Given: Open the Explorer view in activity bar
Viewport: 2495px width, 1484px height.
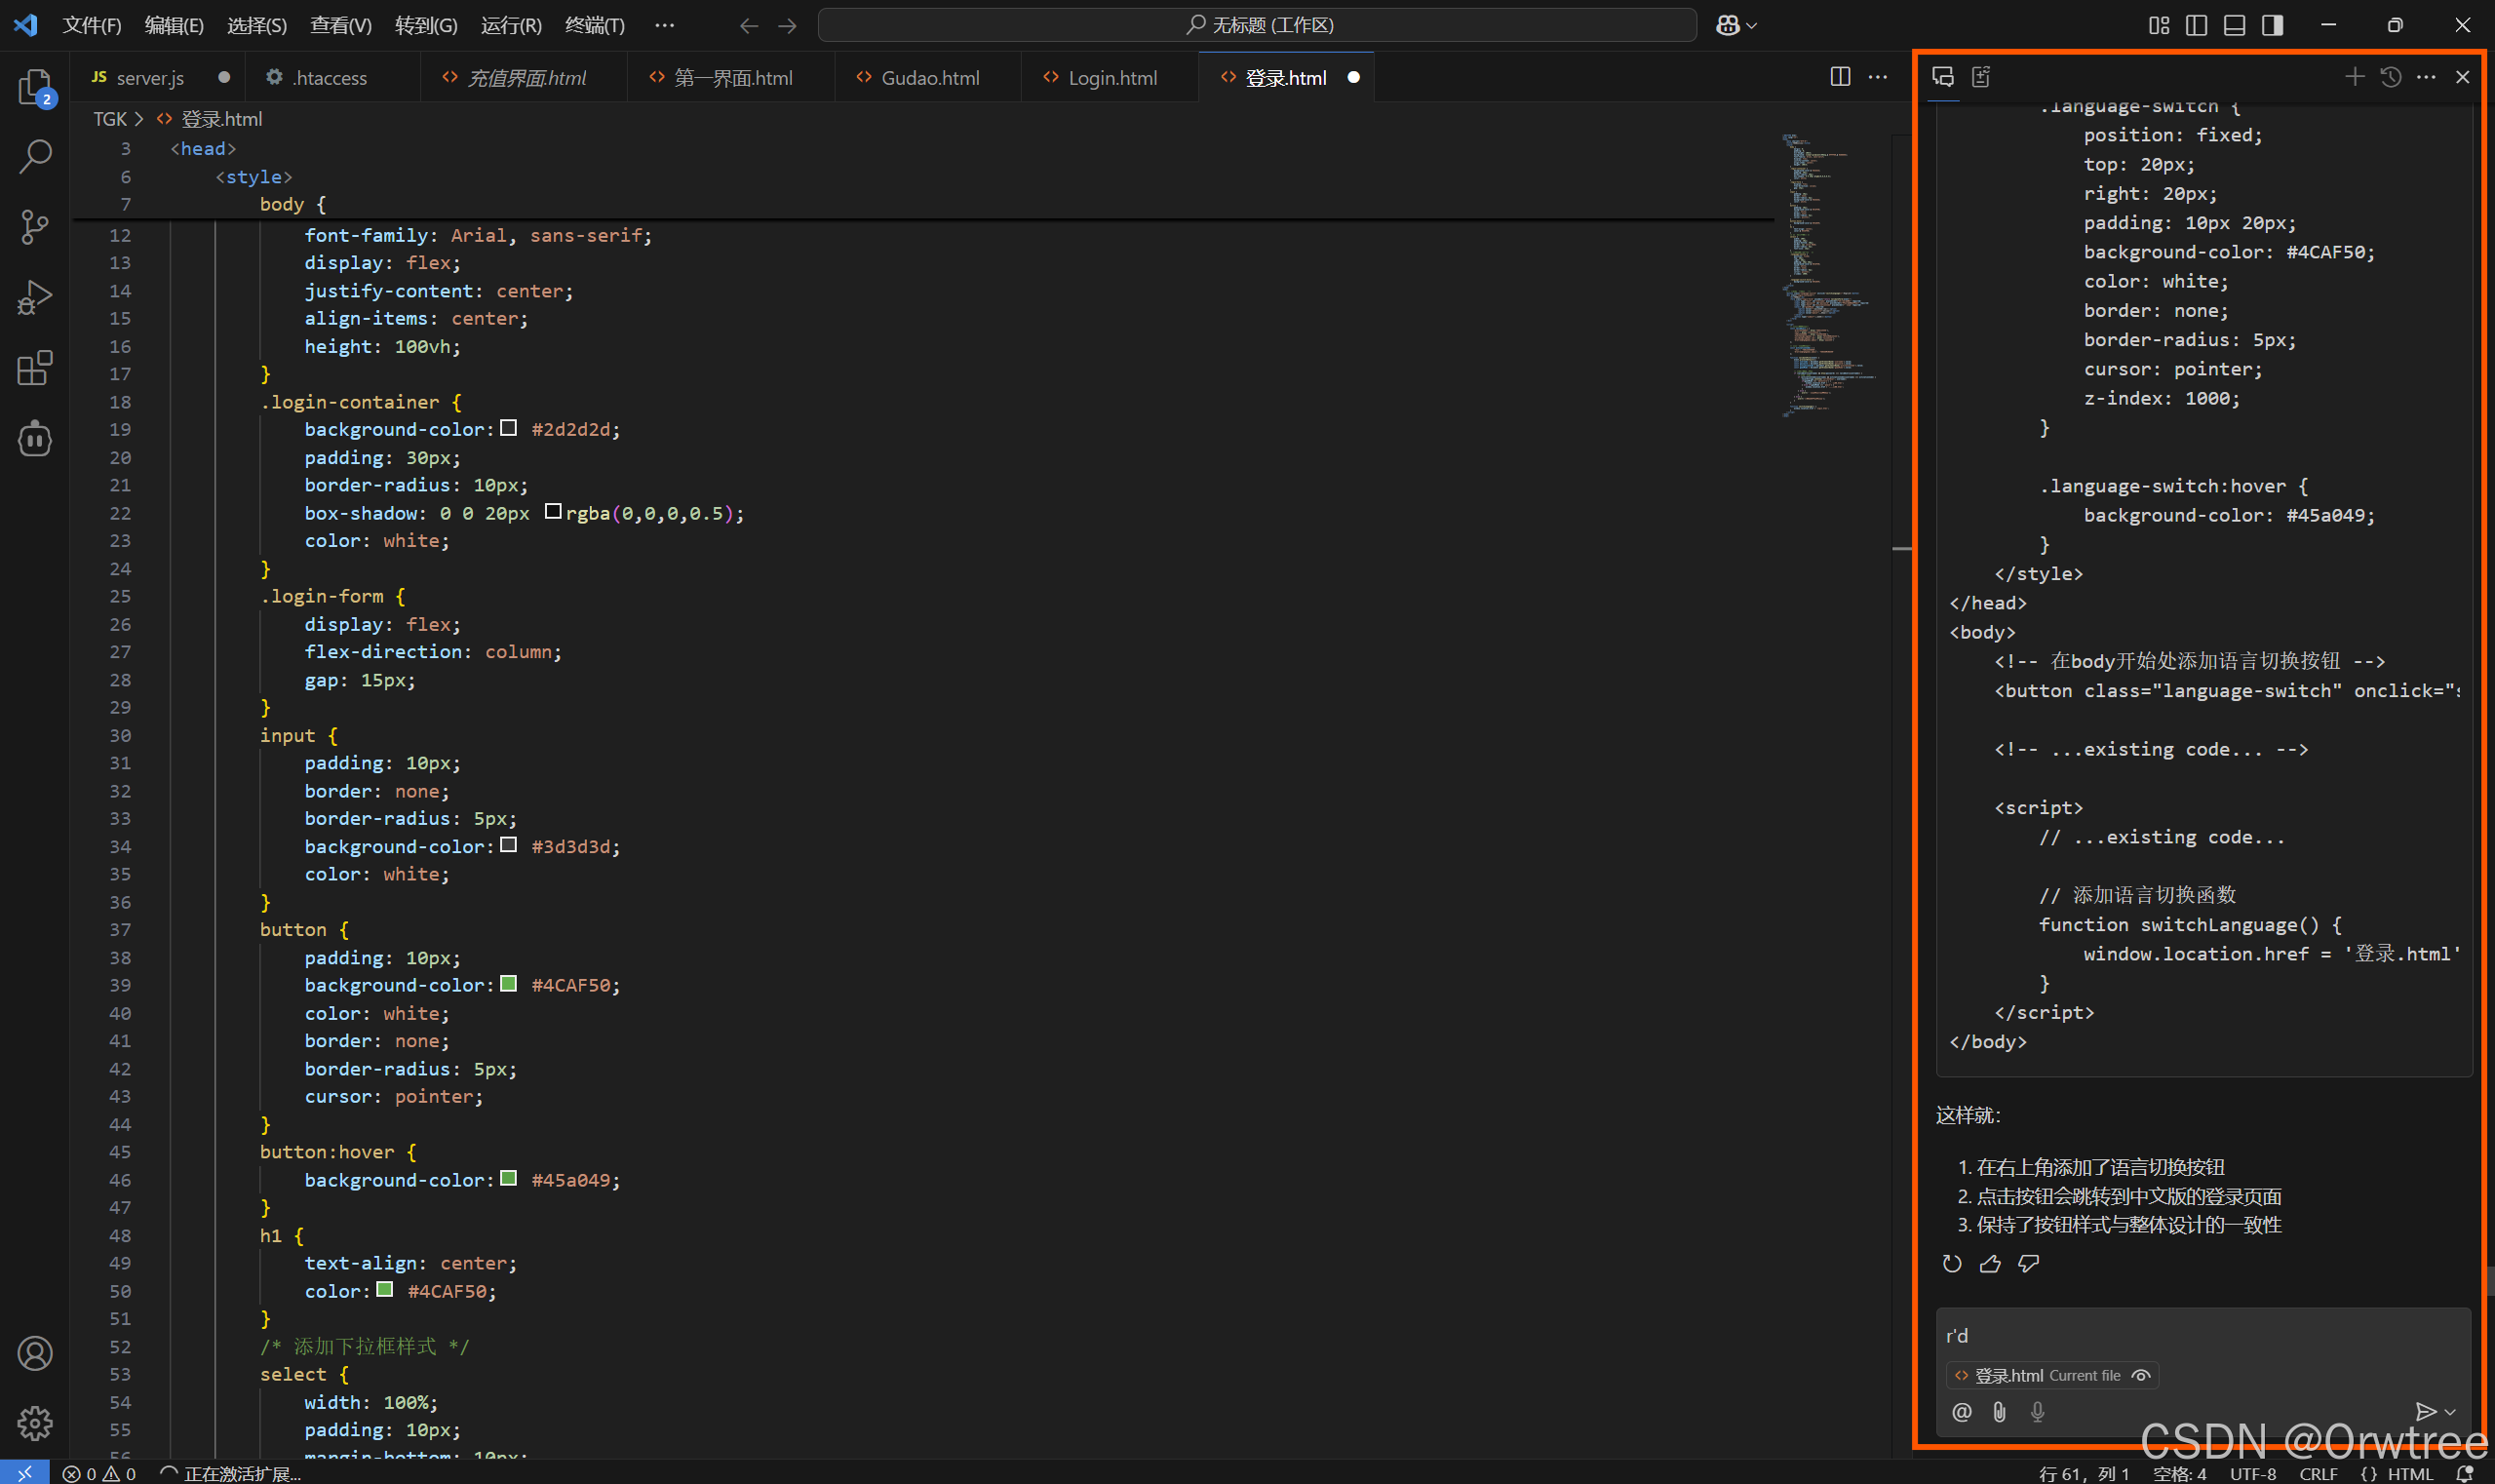Looking at the screenshot, I should point(35,87).
